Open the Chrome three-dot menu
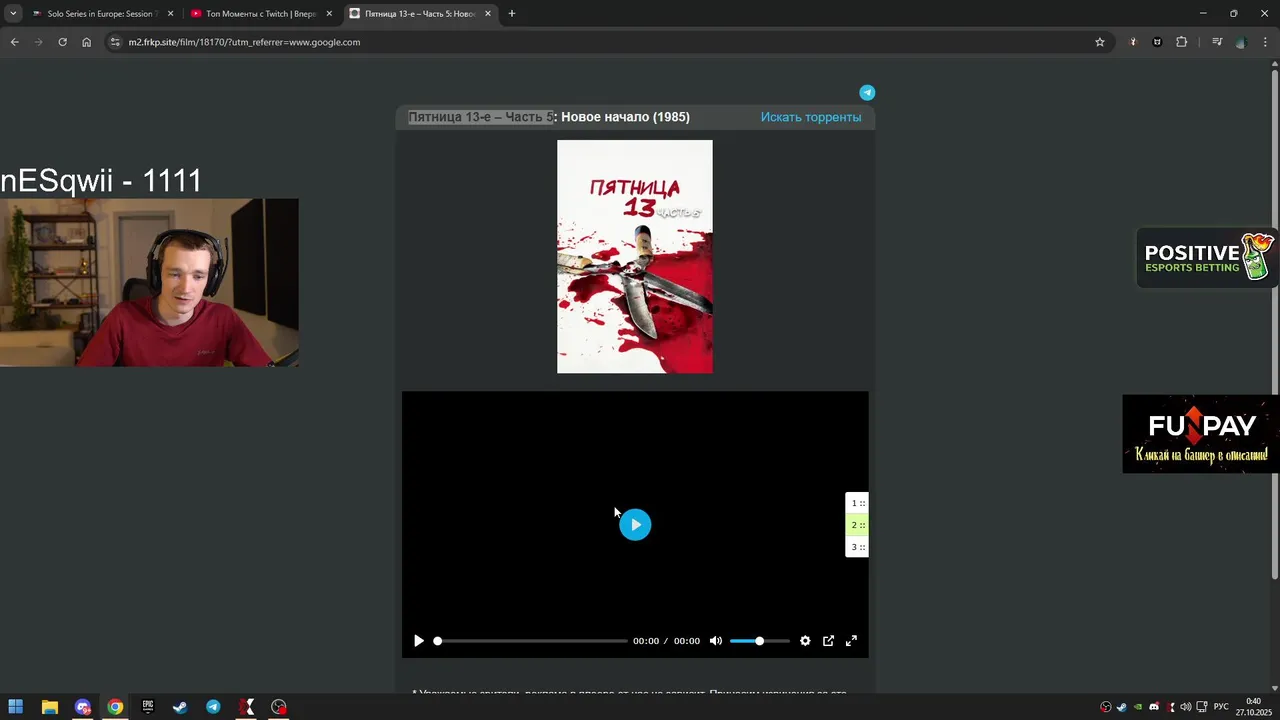The width and height of the screenshot is (1280, 720). click(x=1265, y=42)
